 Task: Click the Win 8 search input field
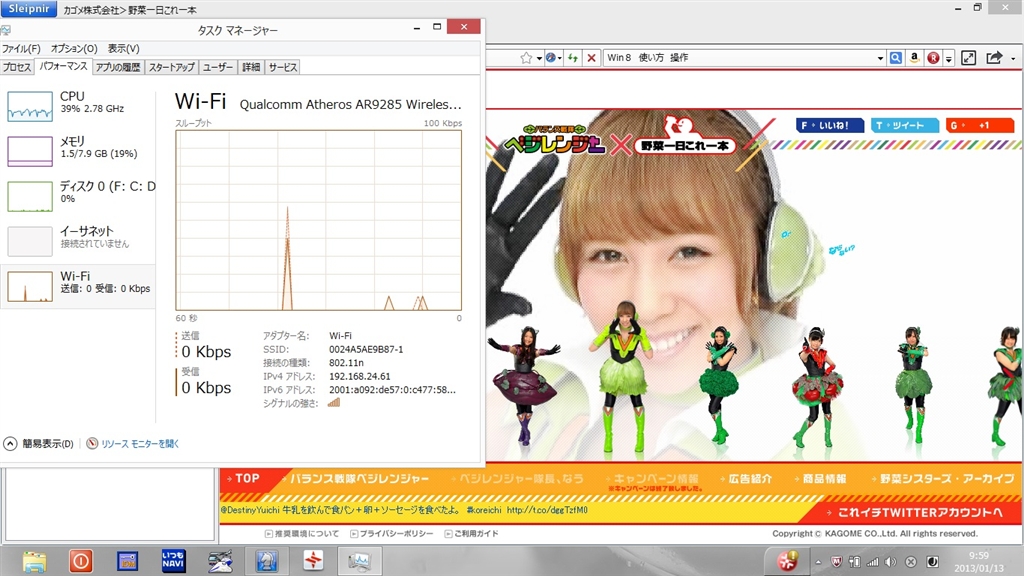735,58
